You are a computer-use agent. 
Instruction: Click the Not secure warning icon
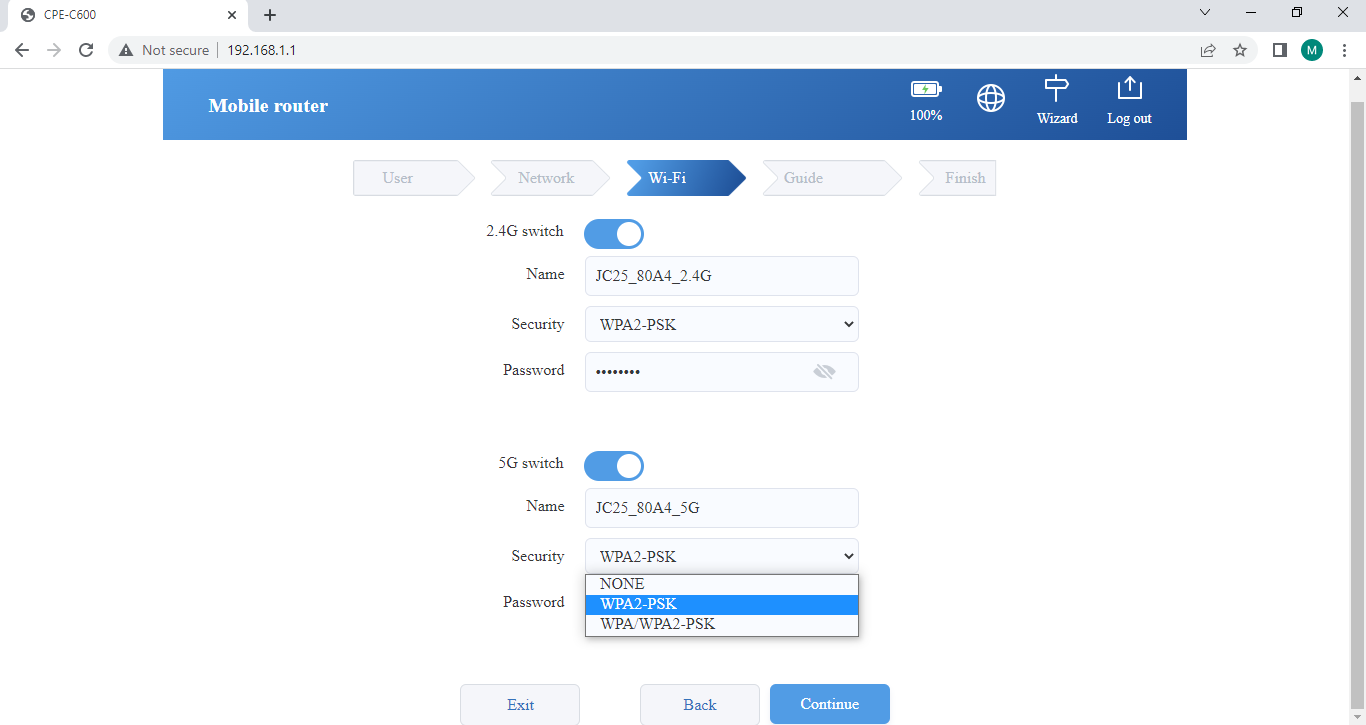pyautogui.click(x=126, y=50)
